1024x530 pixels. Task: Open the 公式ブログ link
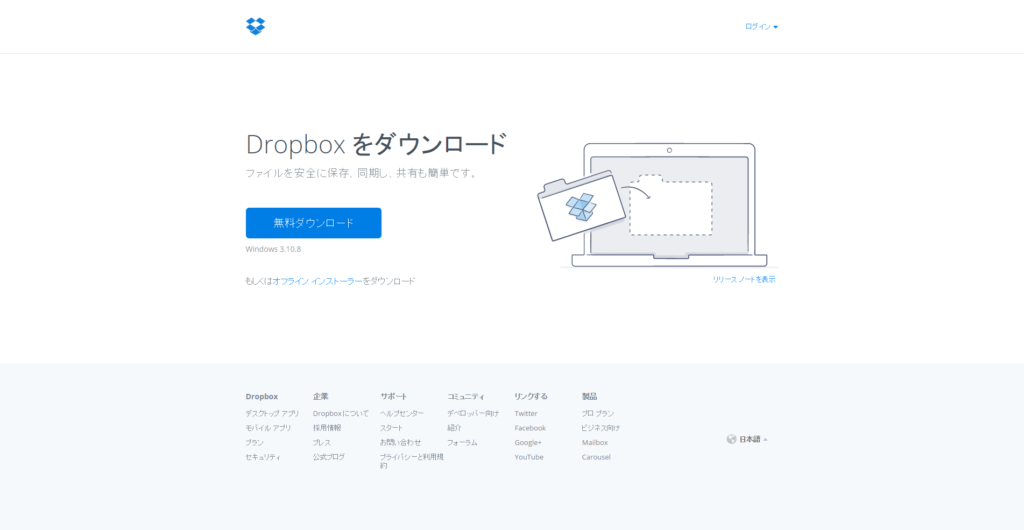(328, 457)
